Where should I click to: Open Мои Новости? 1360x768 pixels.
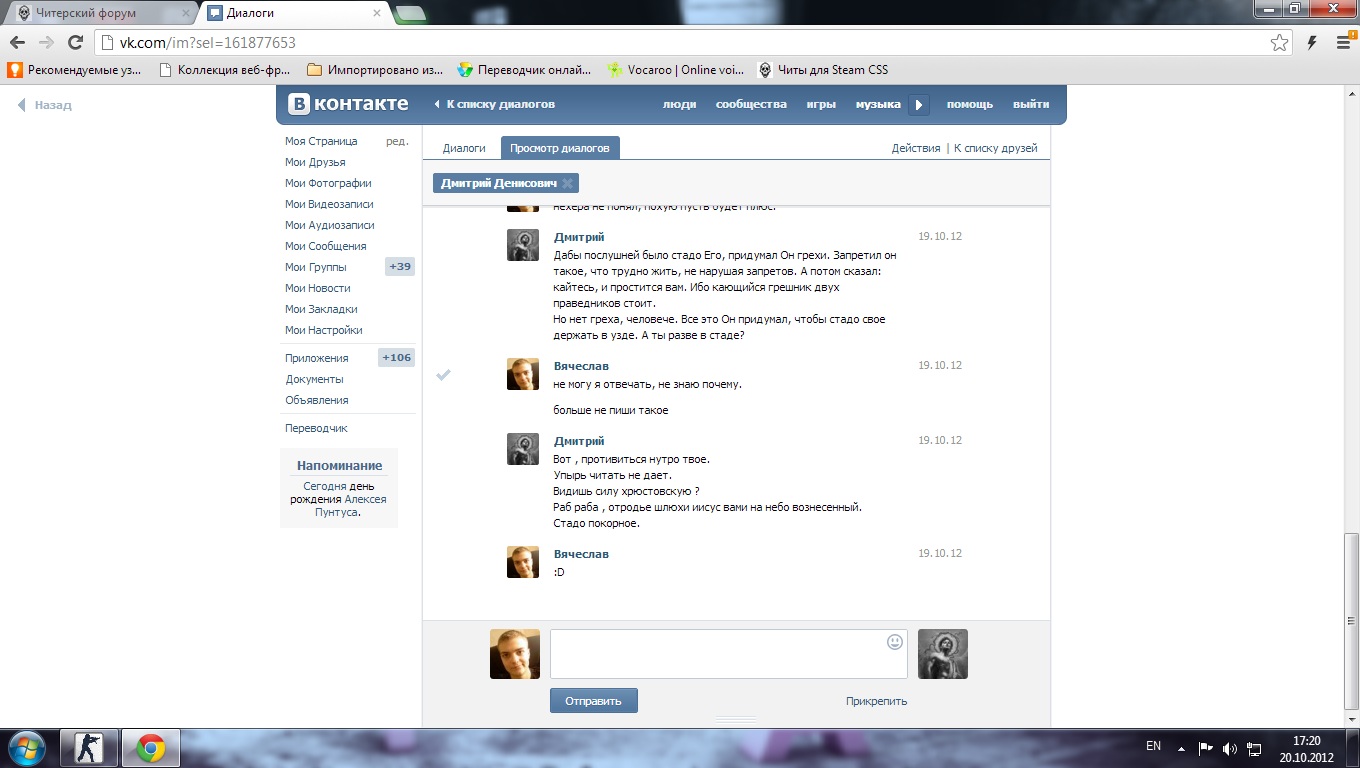317,288
